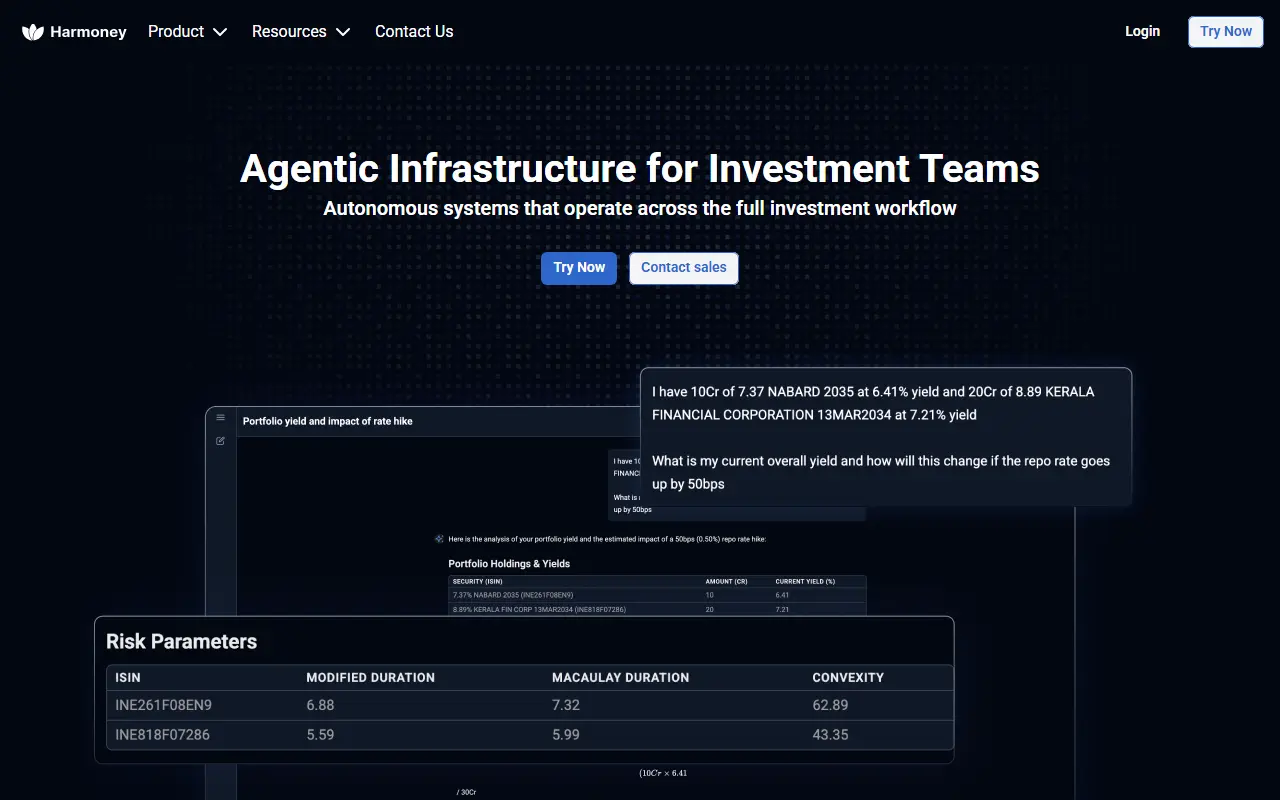This screenshot has width=1280, height=800.
Task: Click Try Now in the header
Action: (x=1226, y=31)
